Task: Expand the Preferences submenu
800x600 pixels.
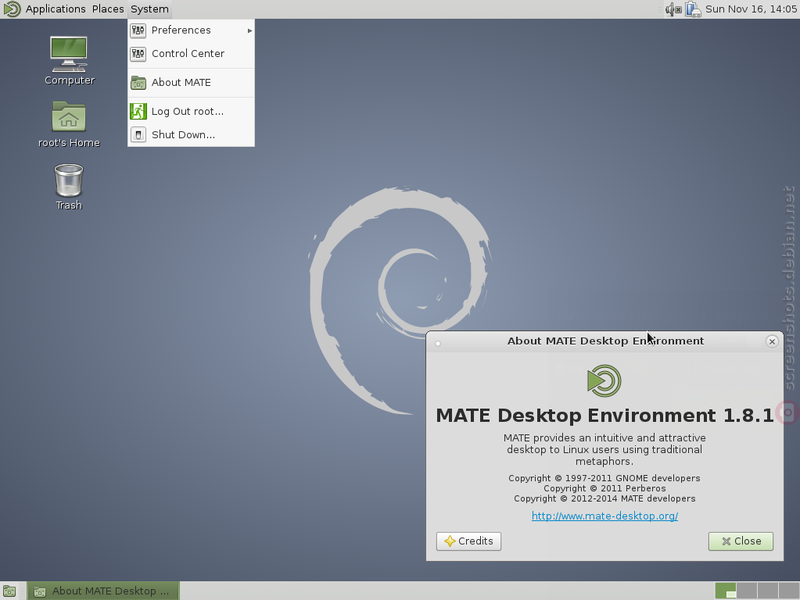Action: coord(191,30)
